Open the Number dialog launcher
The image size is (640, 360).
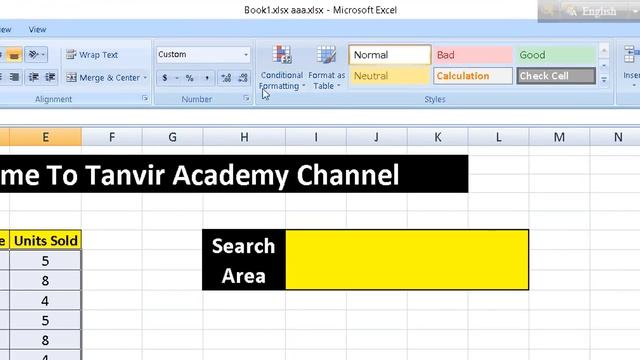coord(246,98)
